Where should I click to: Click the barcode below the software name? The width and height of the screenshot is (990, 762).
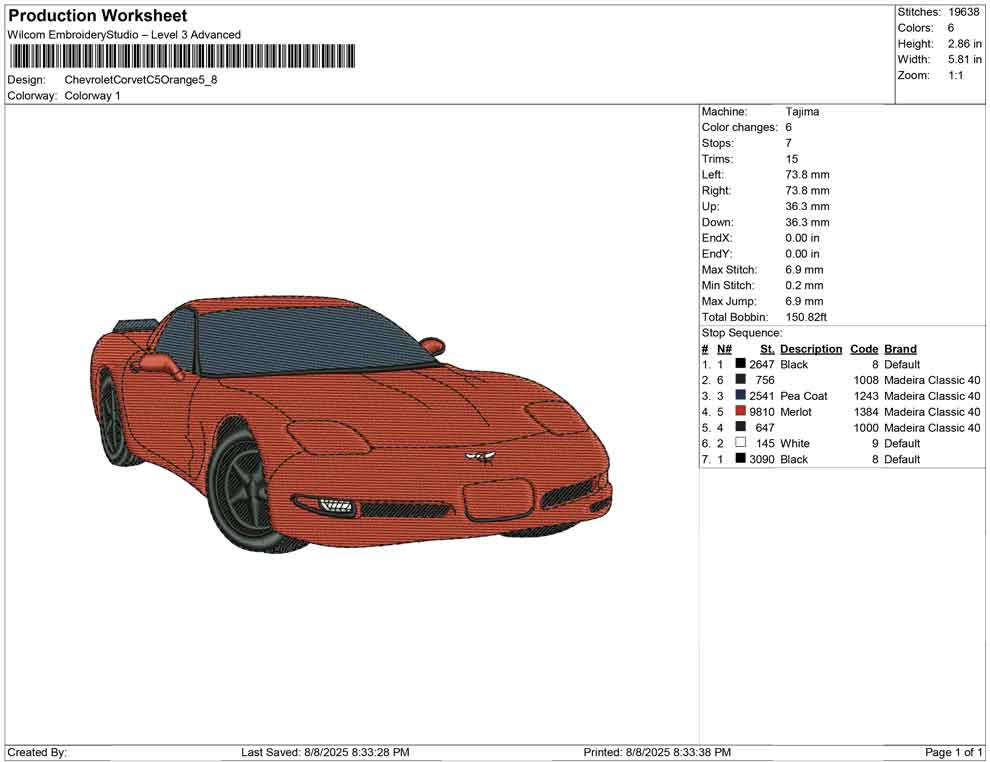click(x=181, y=56)
